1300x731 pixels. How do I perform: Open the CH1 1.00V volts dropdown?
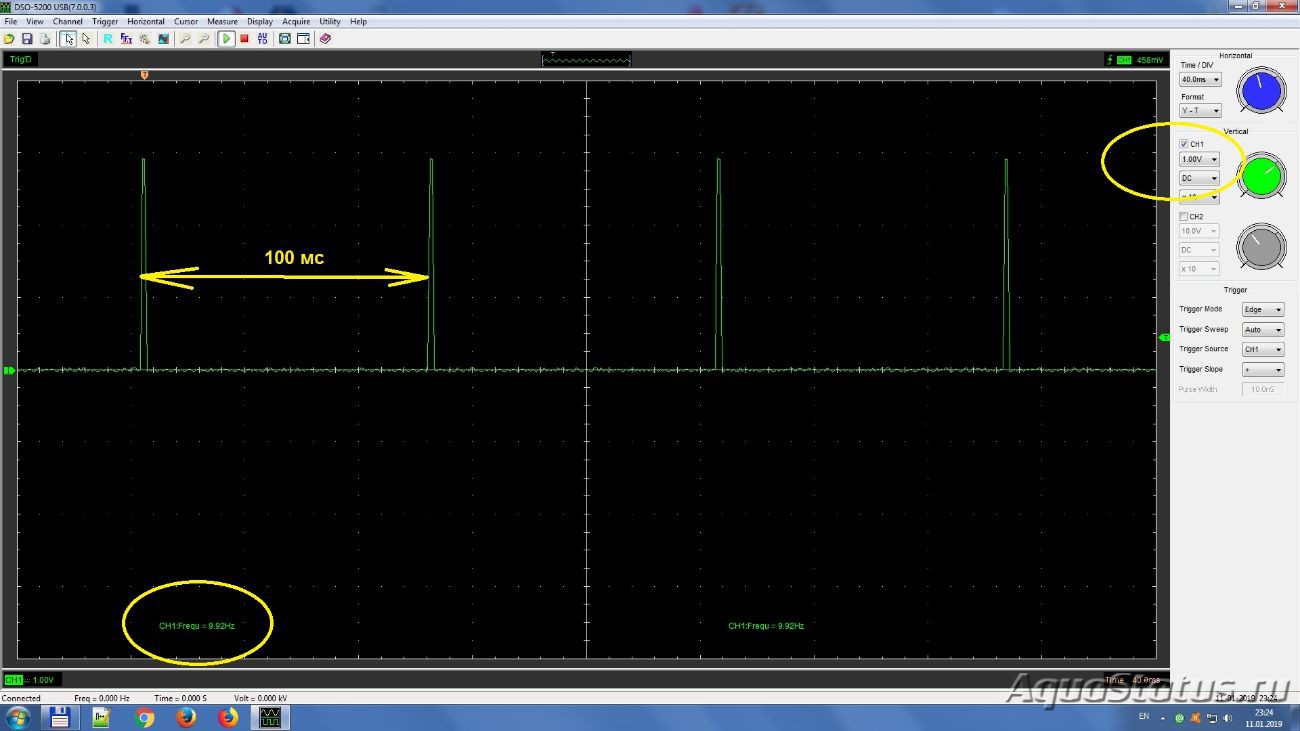(x=1199, y=159)
